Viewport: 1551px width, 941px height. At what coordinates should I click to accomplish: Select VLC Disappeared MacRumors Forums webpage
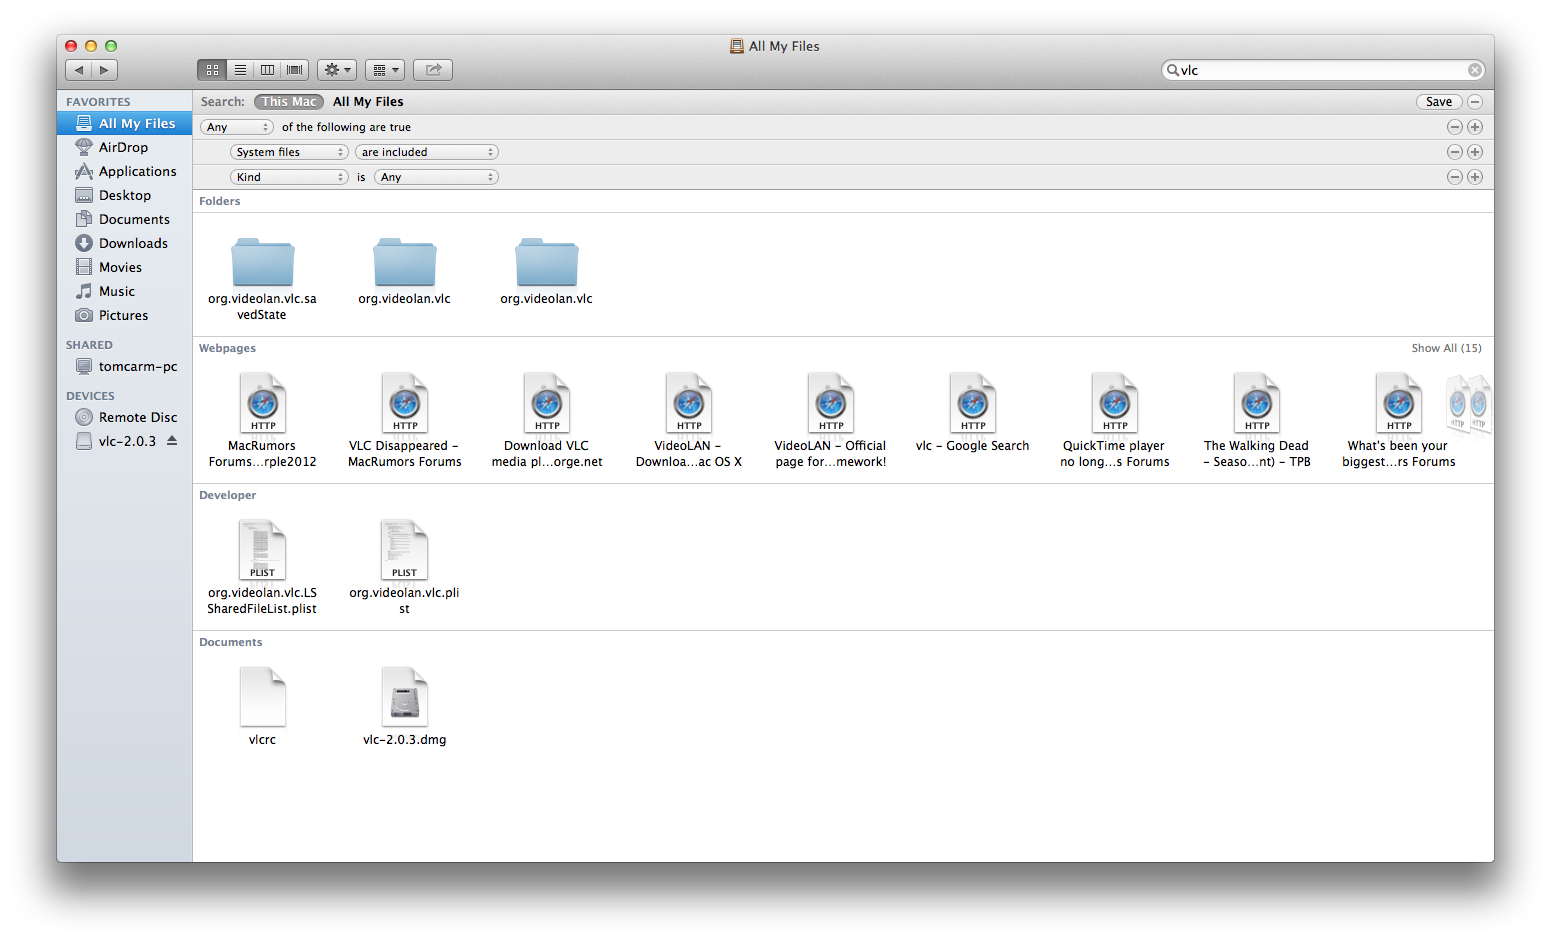pyautogui.click(x=405, y=420)
